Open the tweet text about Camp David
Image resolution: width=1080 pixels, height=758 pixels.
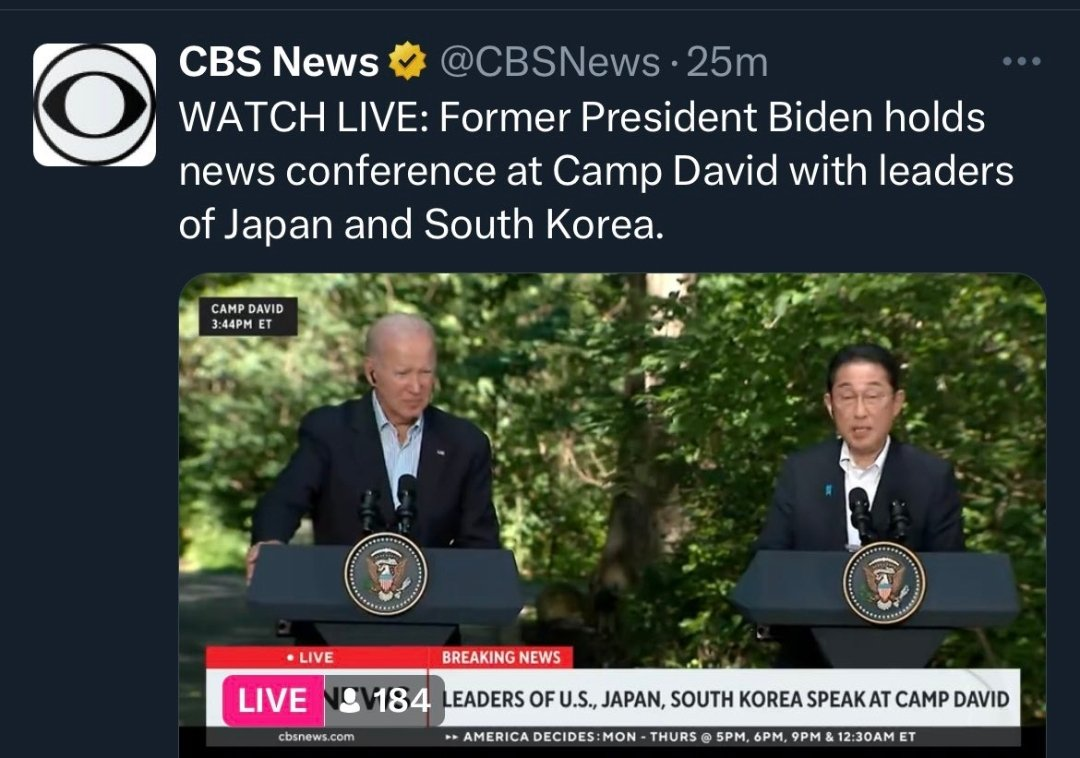595,171
